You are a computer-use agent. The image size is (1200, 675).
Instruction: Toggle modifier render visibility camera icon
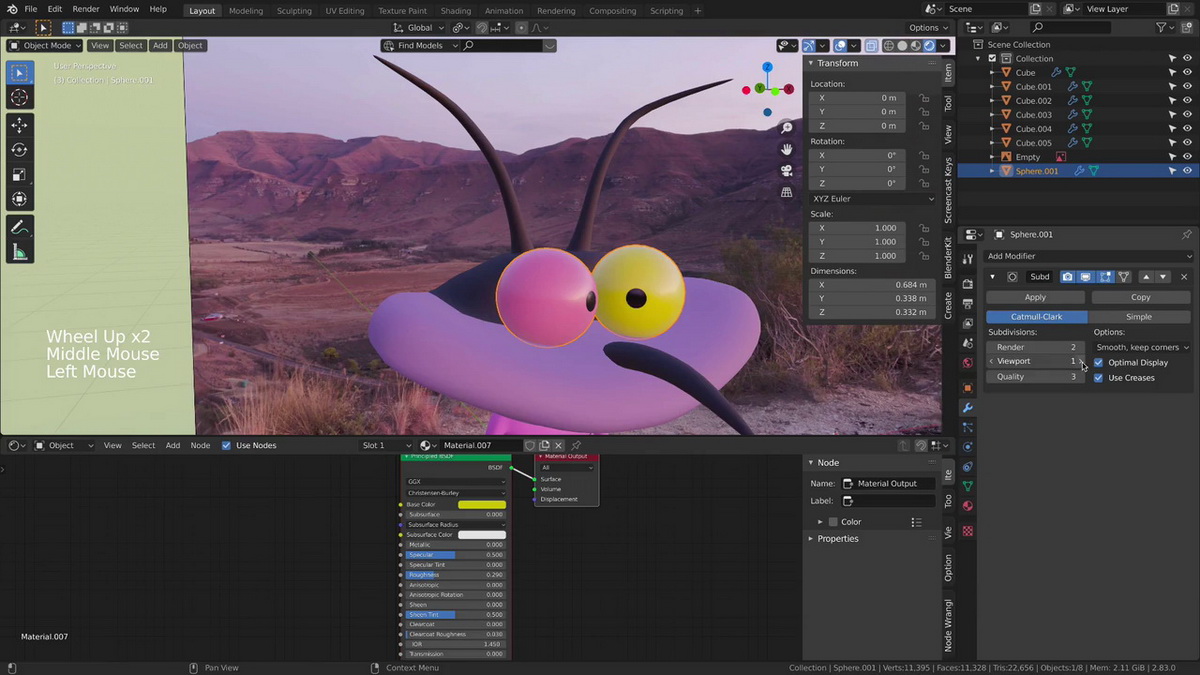(1068, 277)
